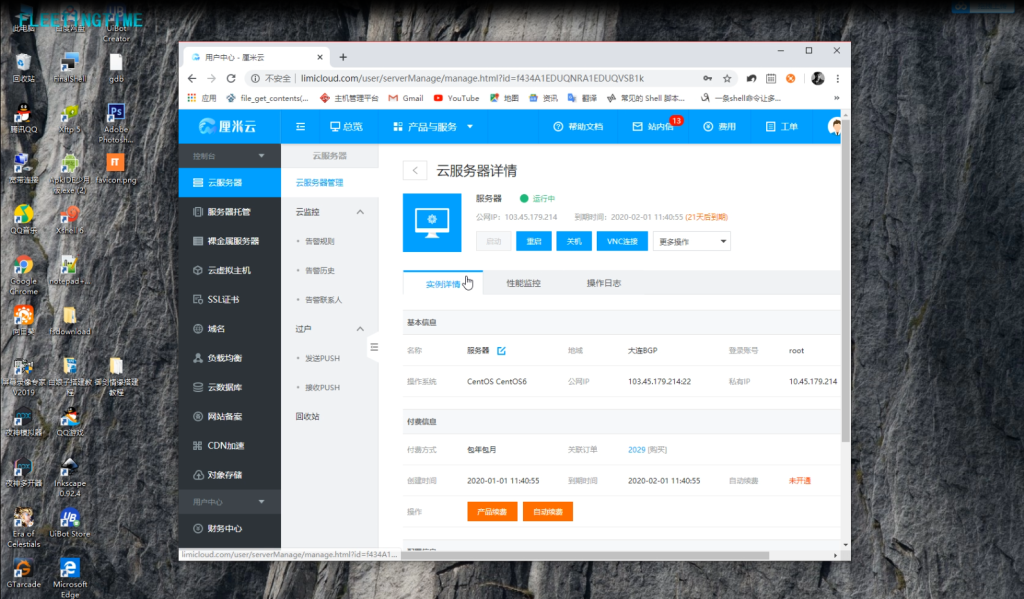Click the 关机 shutdown button
The height and width of the screenshot is (599, 1024).
click(574, 241)
